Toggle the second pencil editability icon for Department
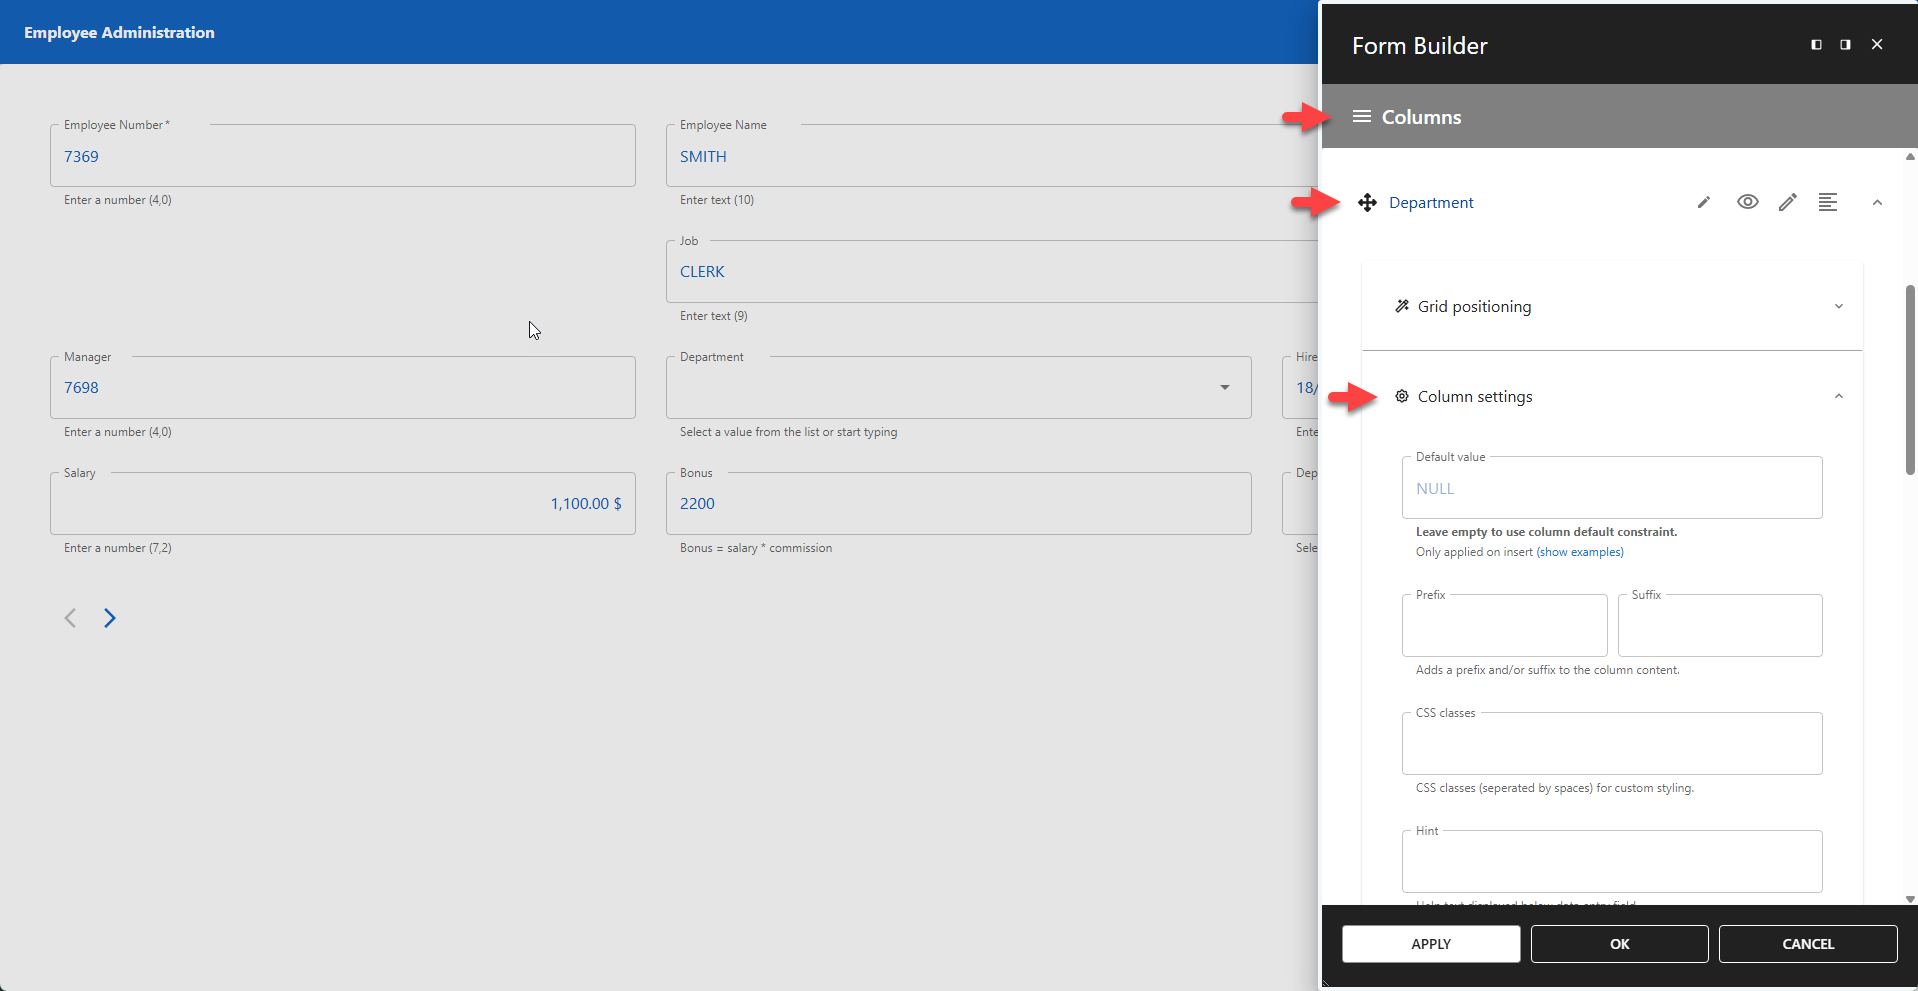This screenshot has height=991, width=1918. [x=1788, y=202]
